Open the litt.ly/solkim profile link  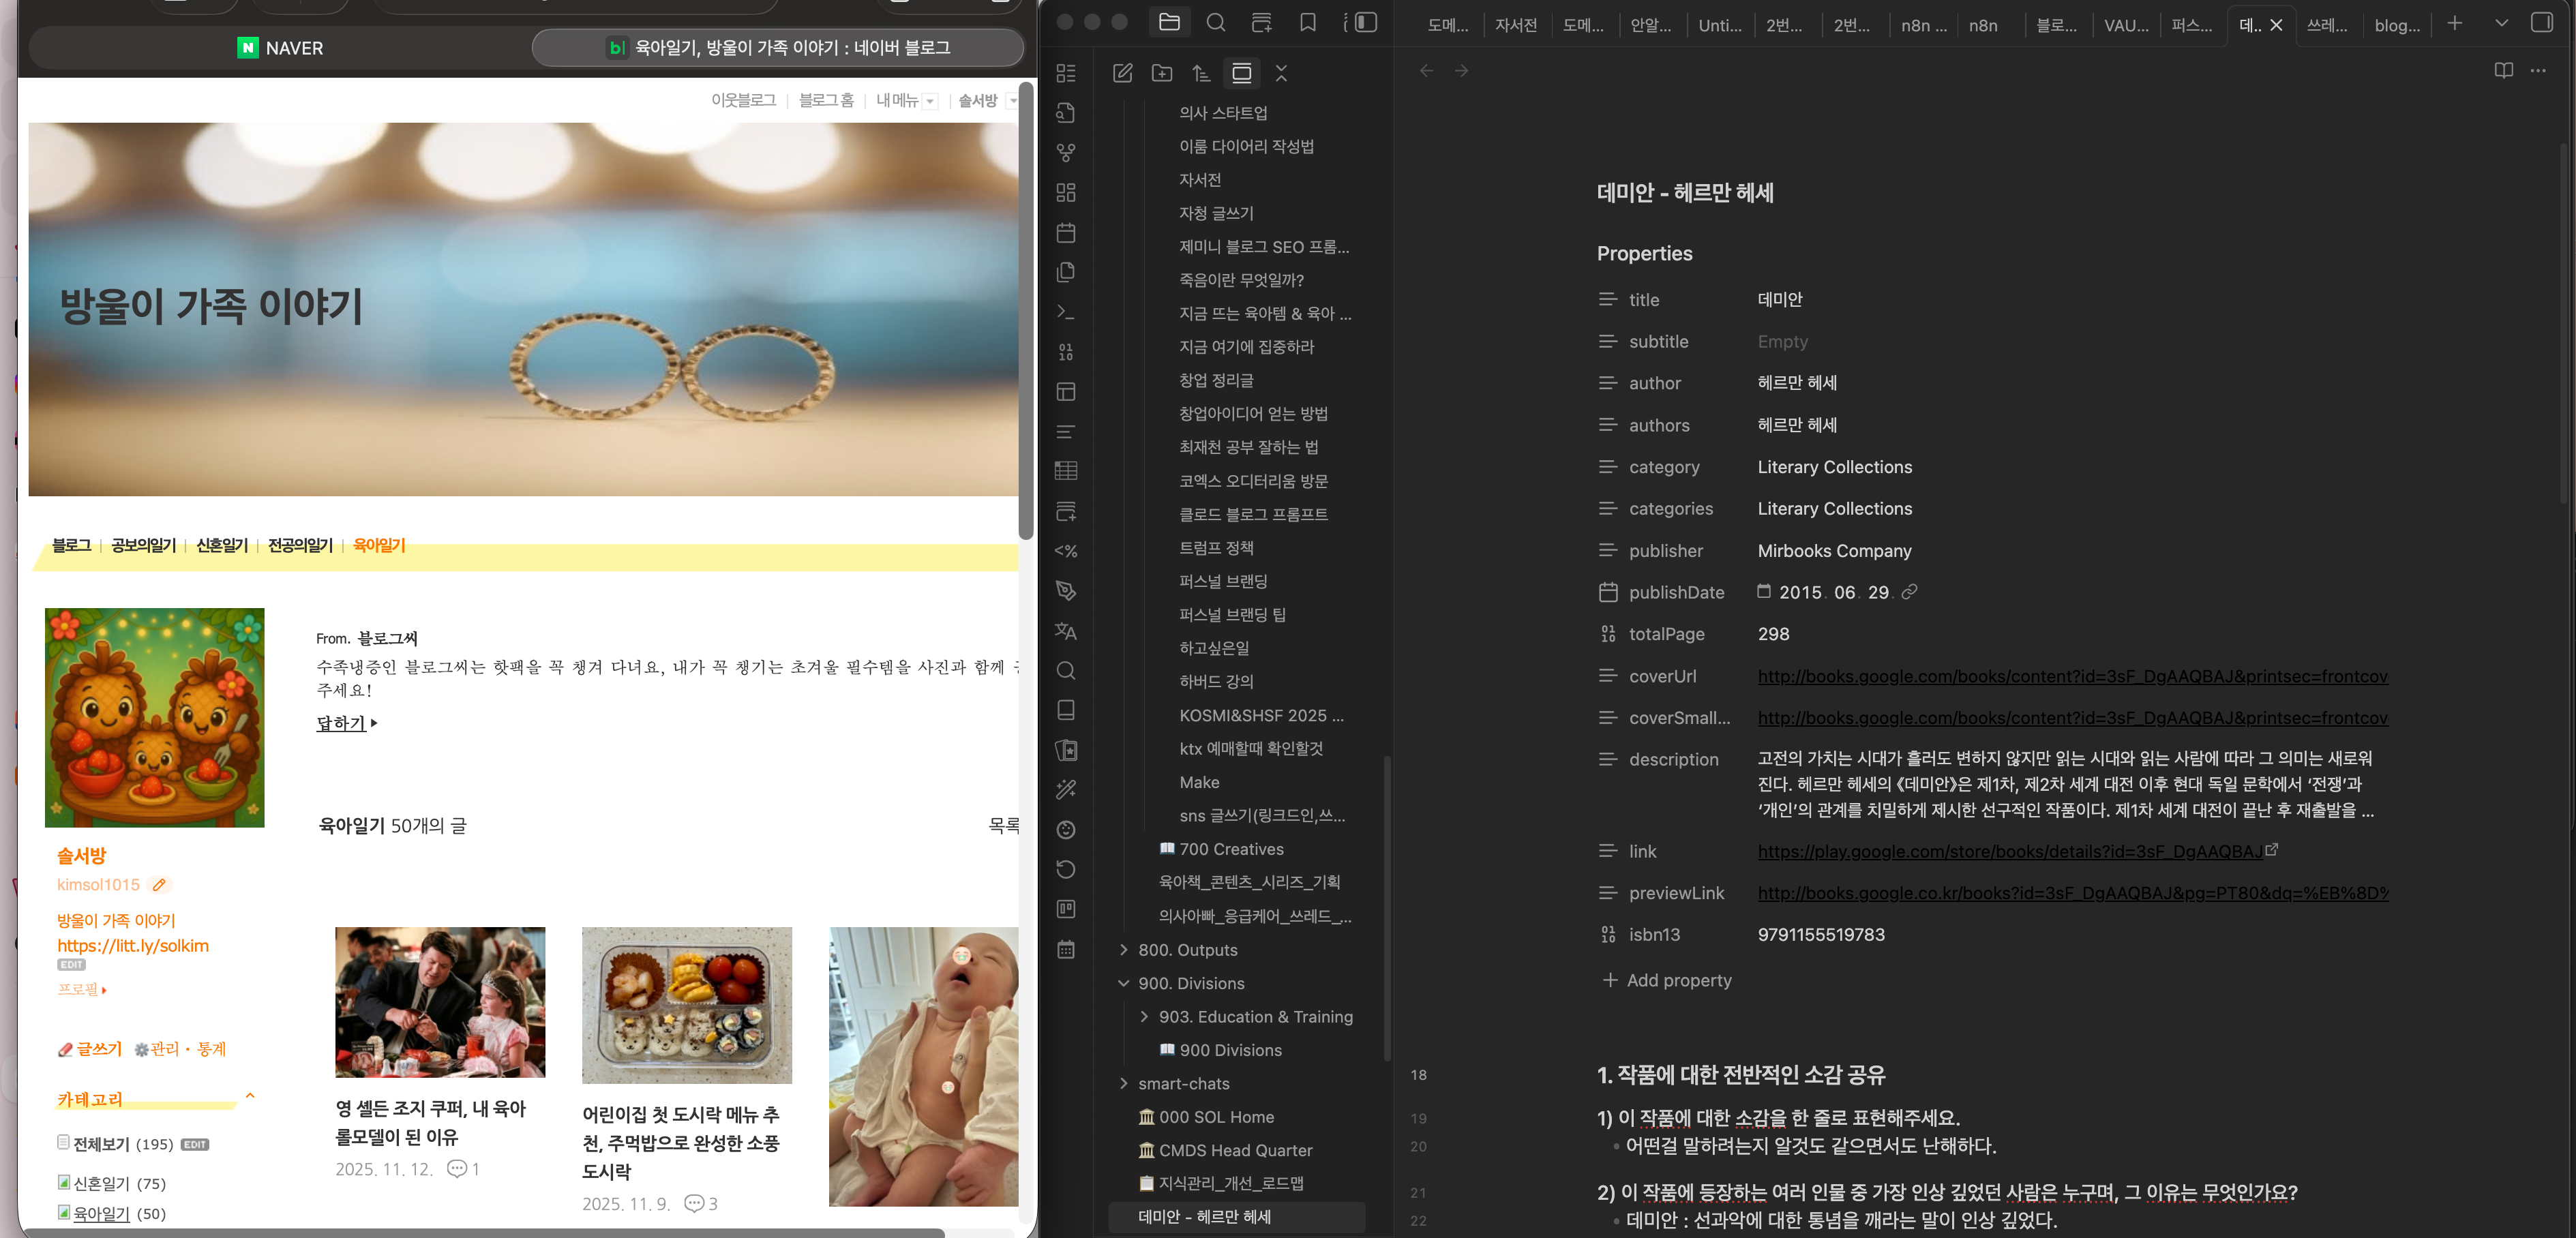[x=133, y=946]
